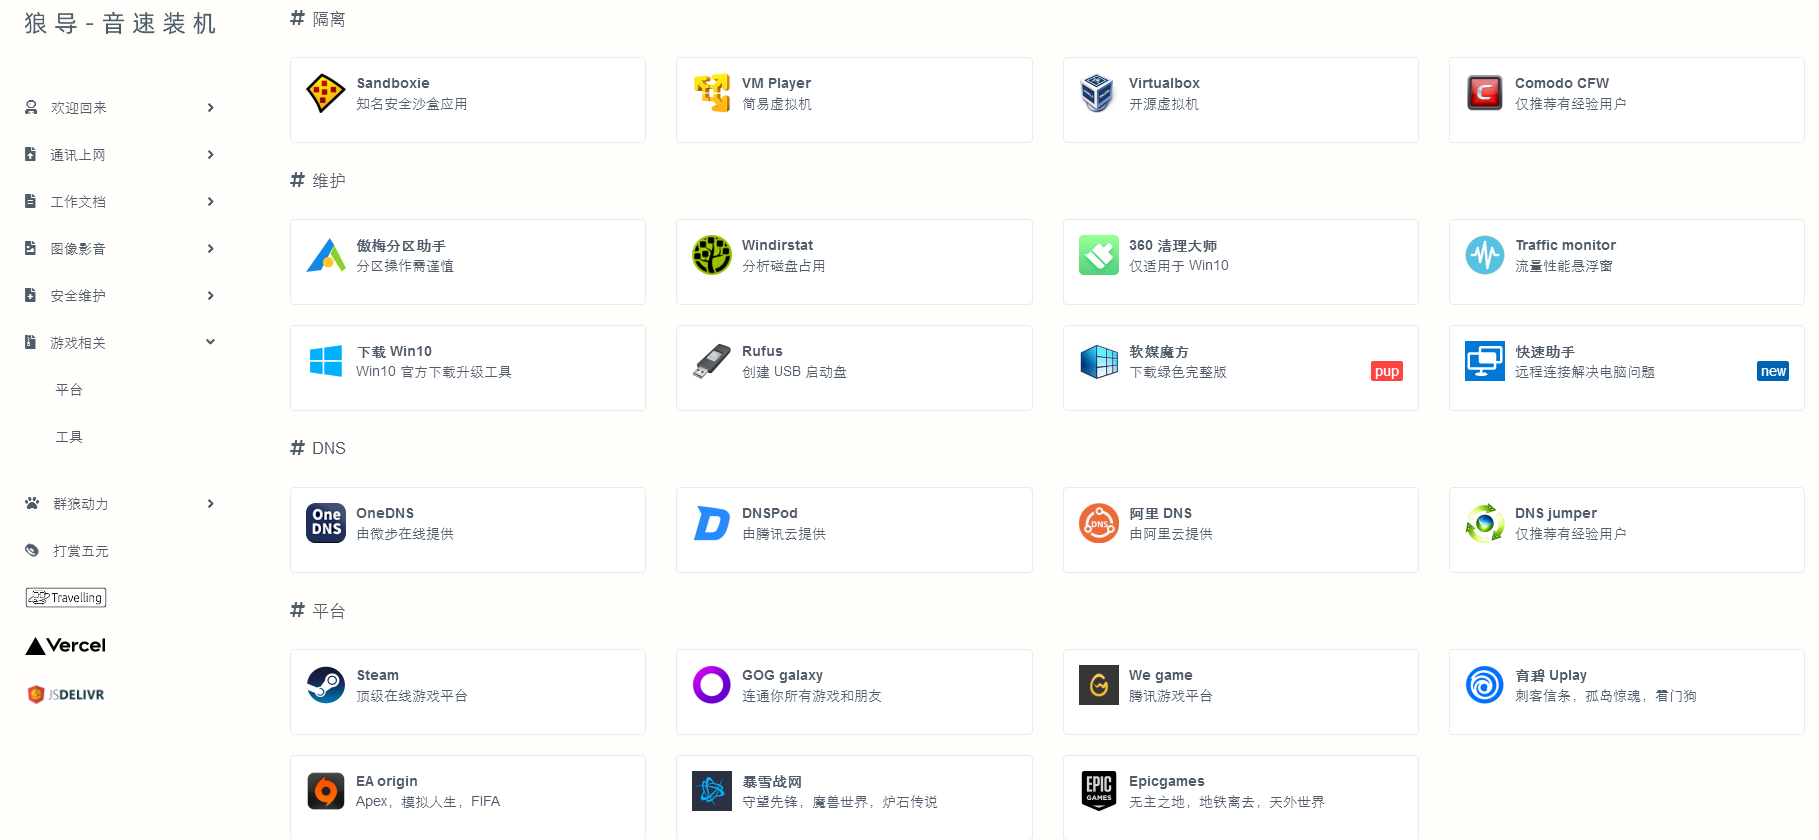Expand the 欢迎回来 sidebar menu

click(x=210, y=108)
